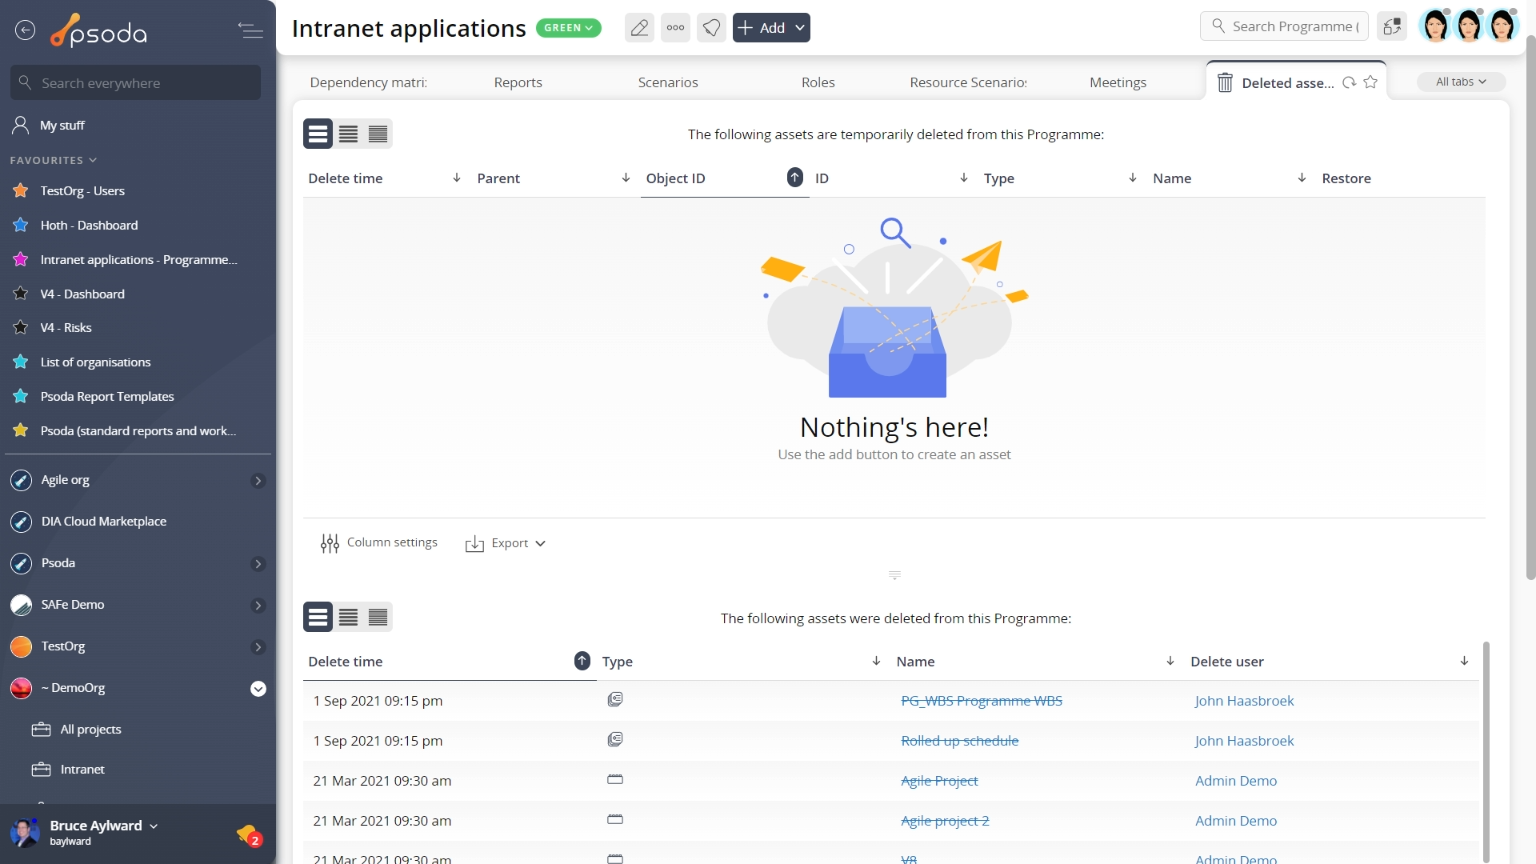Collapse the sidebar using the menu icon
1536x864 pixels.
(x=250, y=31)
